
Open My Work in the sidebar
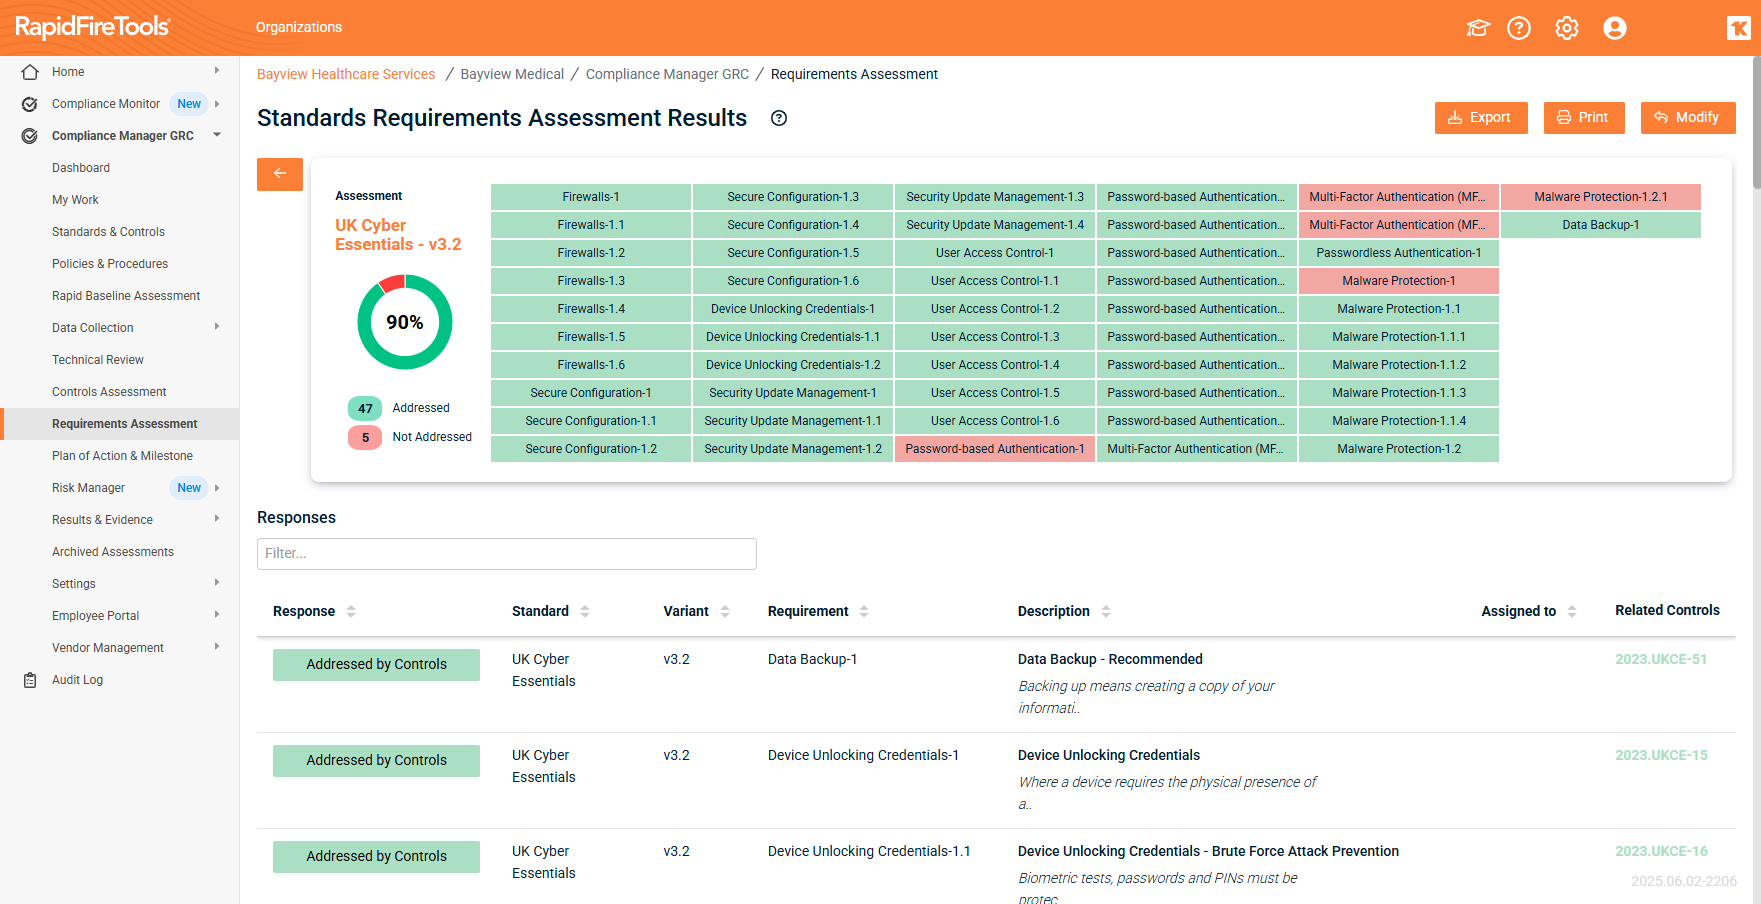(75, 200)
